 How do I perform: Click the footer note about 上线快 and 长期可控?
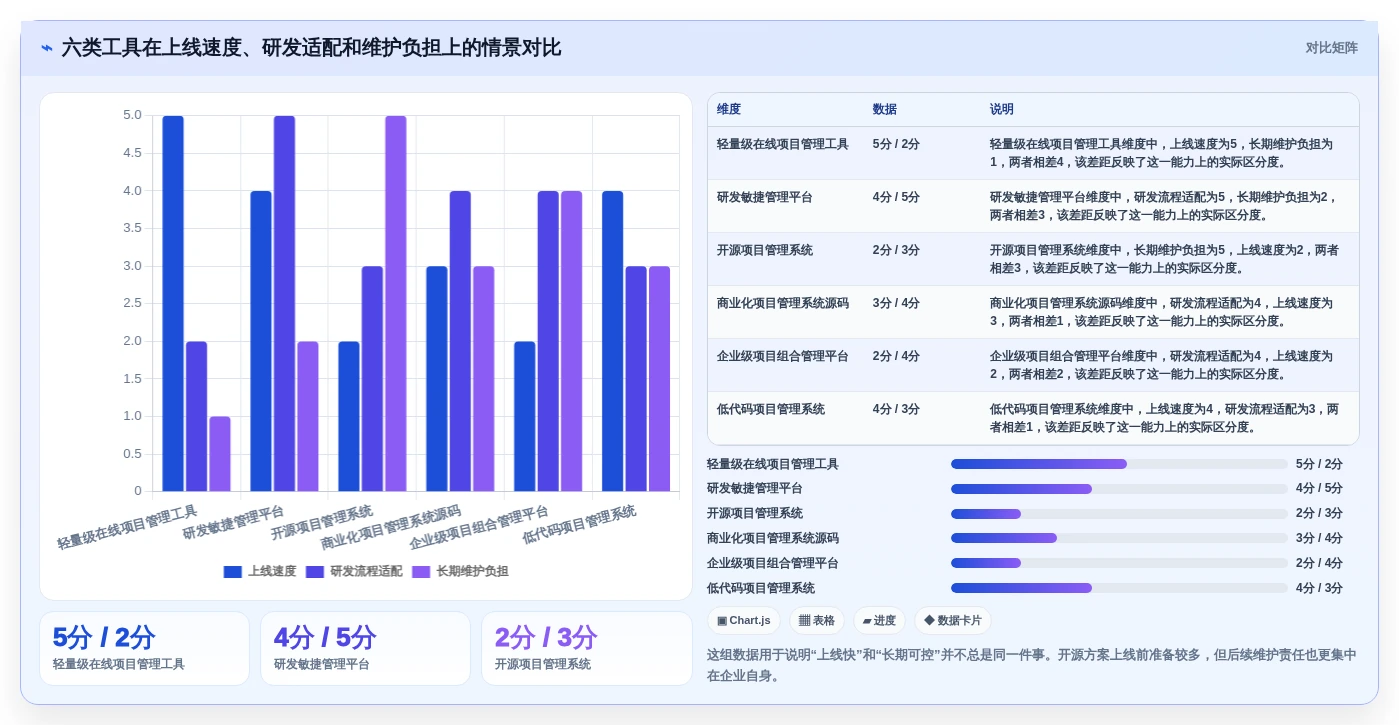[1032, 665]
